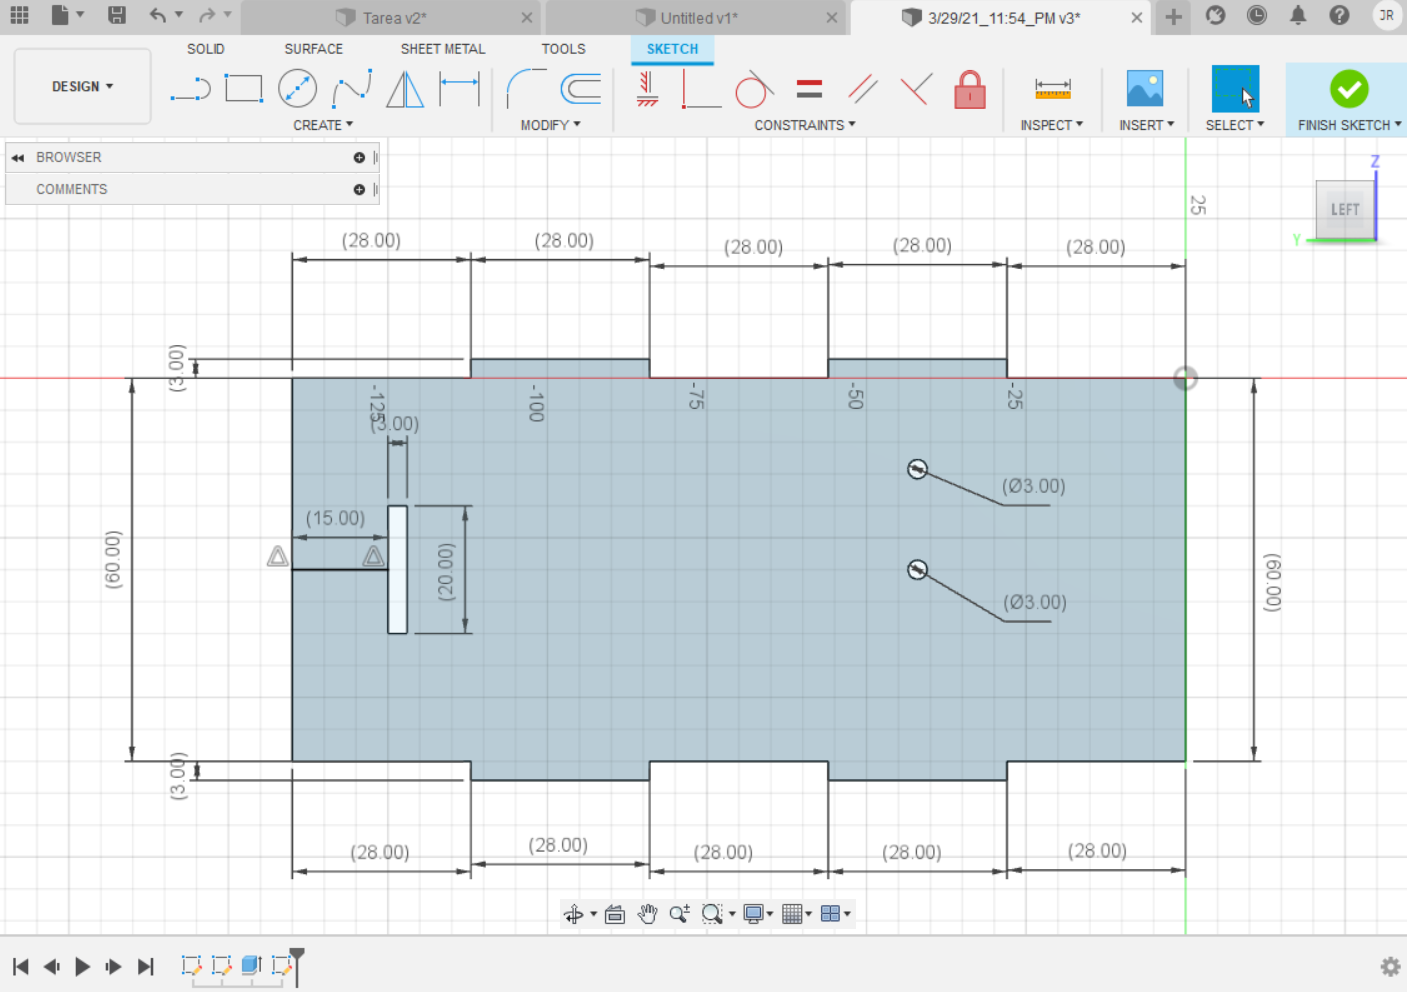Close the Untitled v1* document tab

832,18
